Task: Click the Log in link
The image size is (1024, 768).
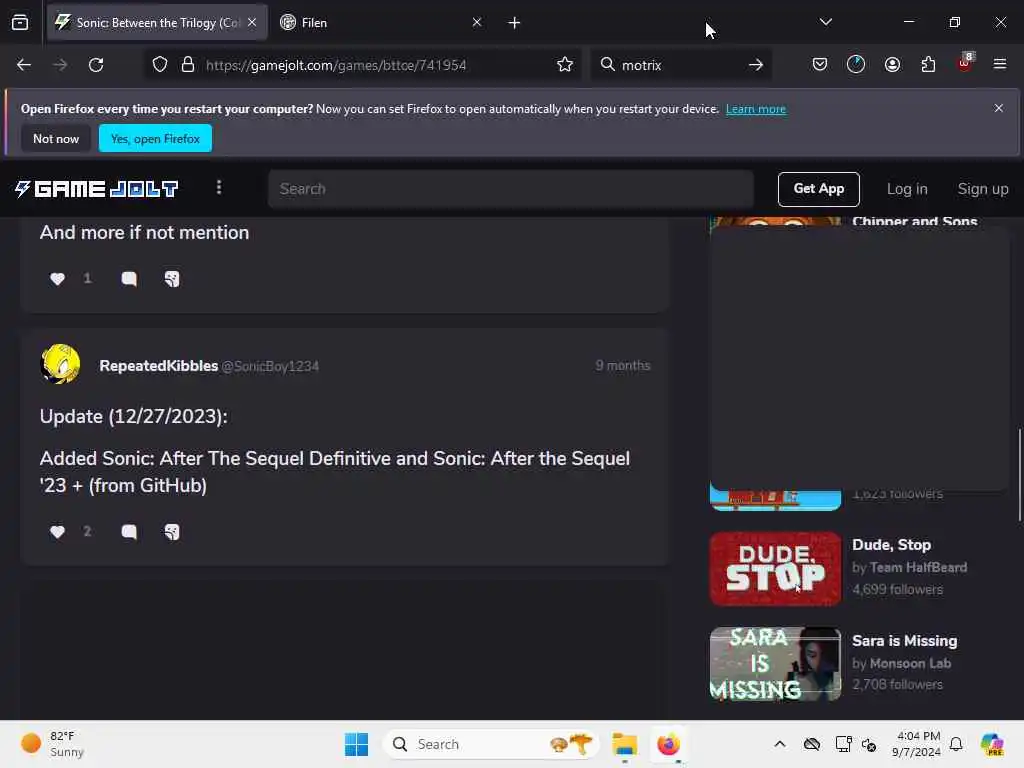Action: click(906, 189)
